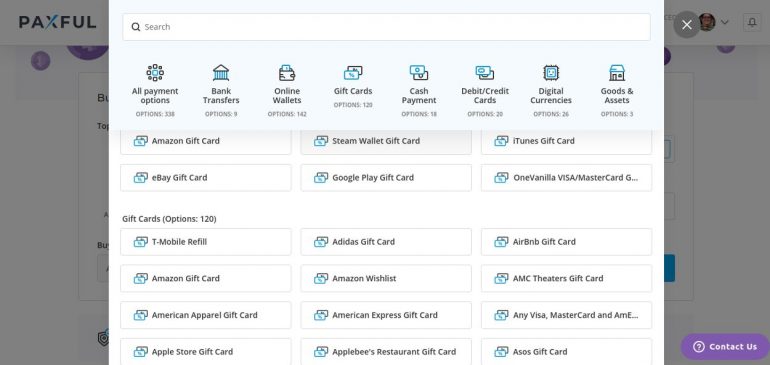Click card icon beside American Apparel Gift Card
This screenshot has height=365, width=770.
click(x=140, y=315)
